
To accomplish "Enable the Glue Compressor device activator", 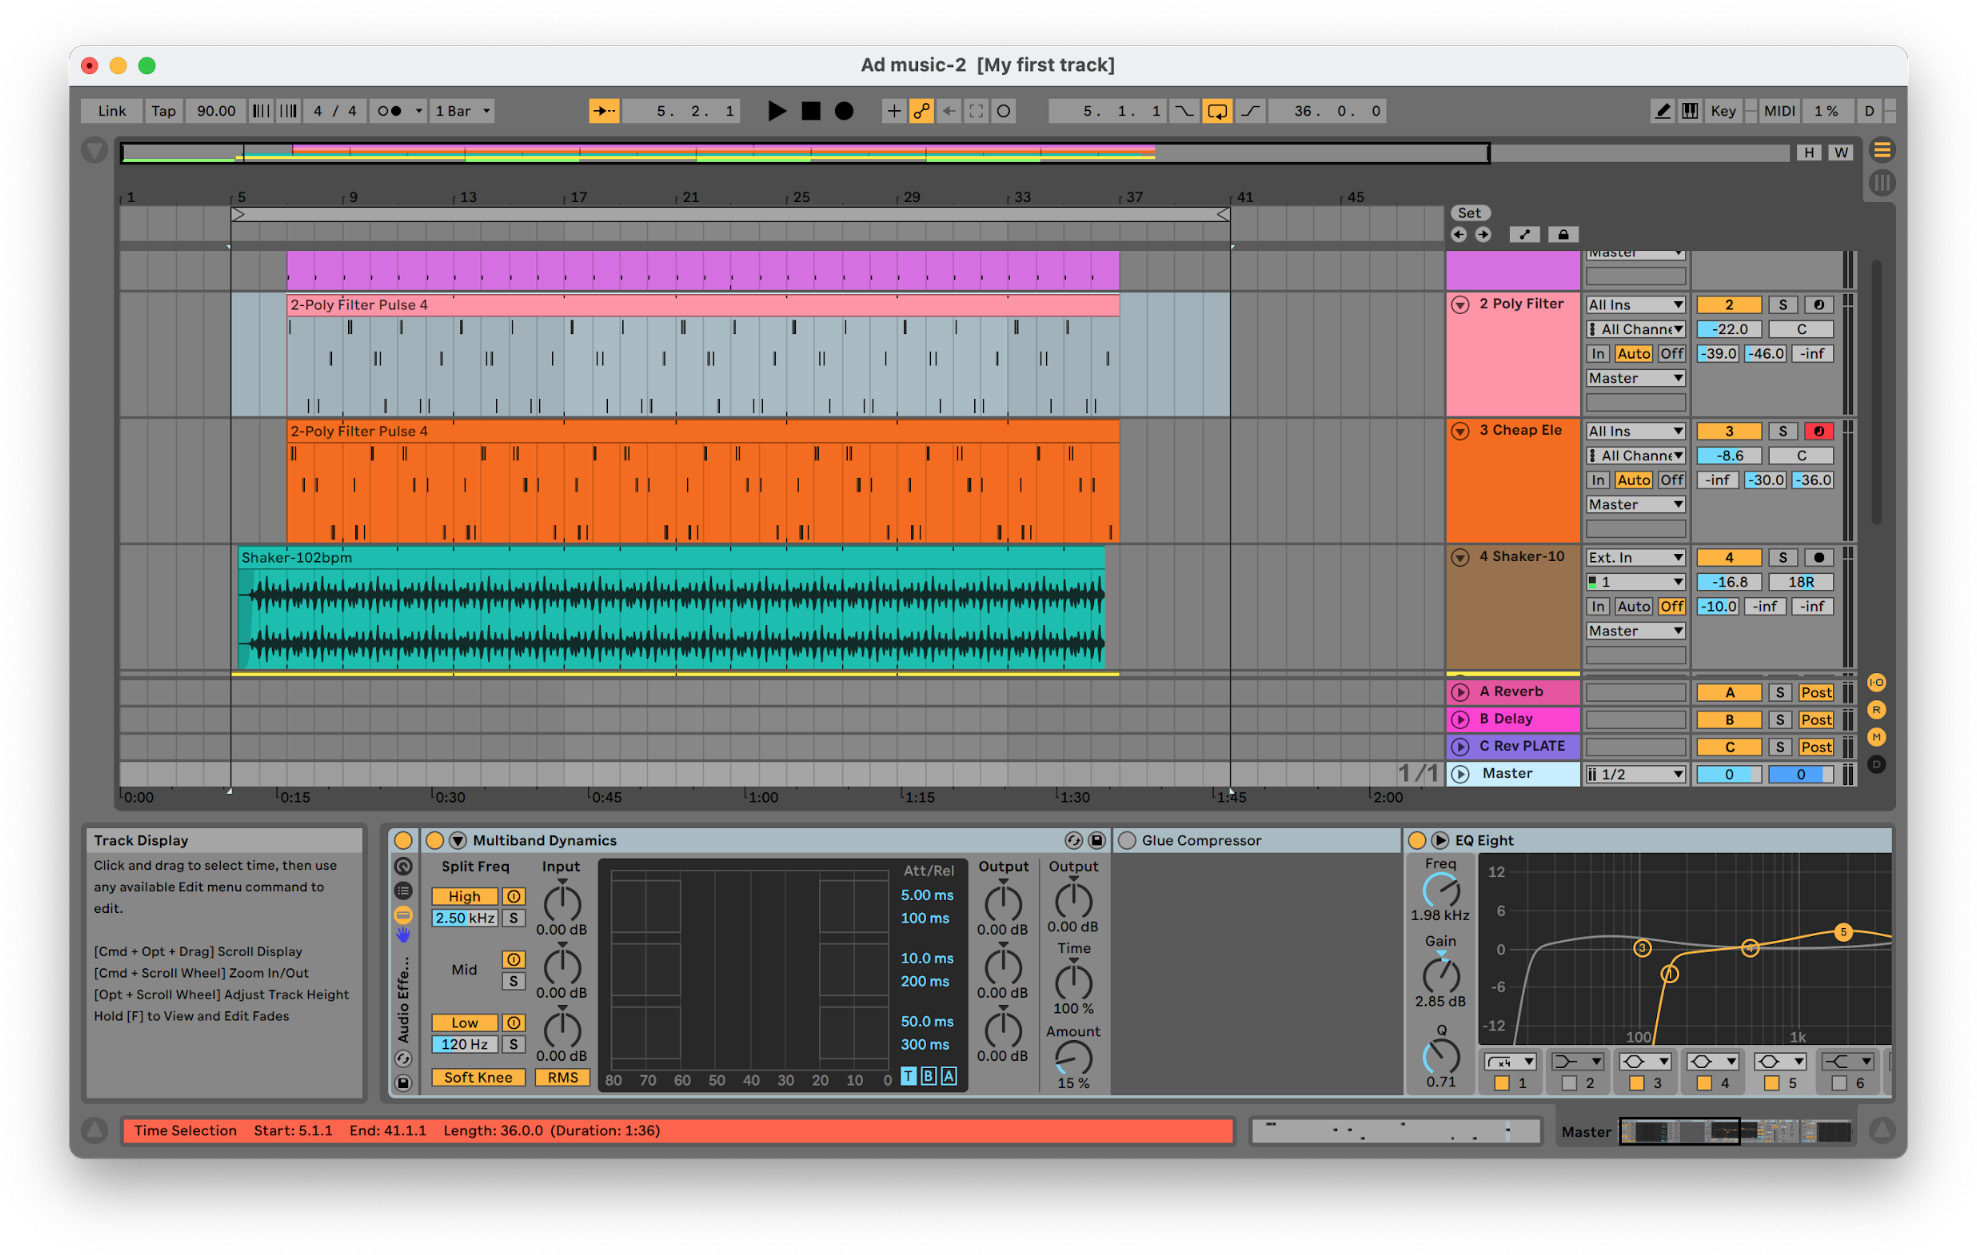I will [1127, 840].
